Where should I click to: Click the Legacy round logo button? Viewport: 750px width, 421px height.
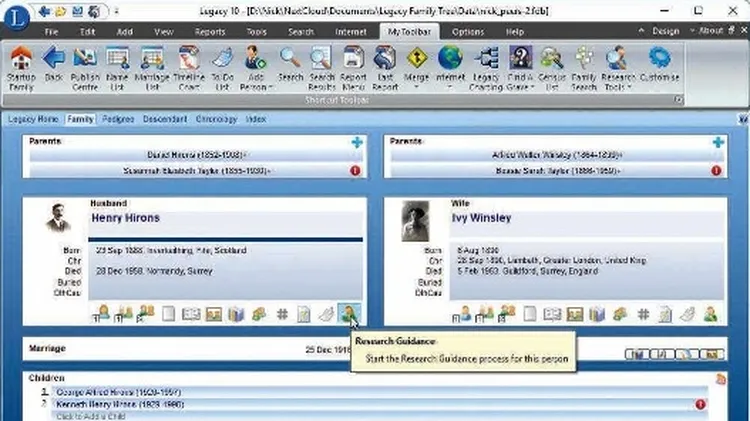point(17,18)
